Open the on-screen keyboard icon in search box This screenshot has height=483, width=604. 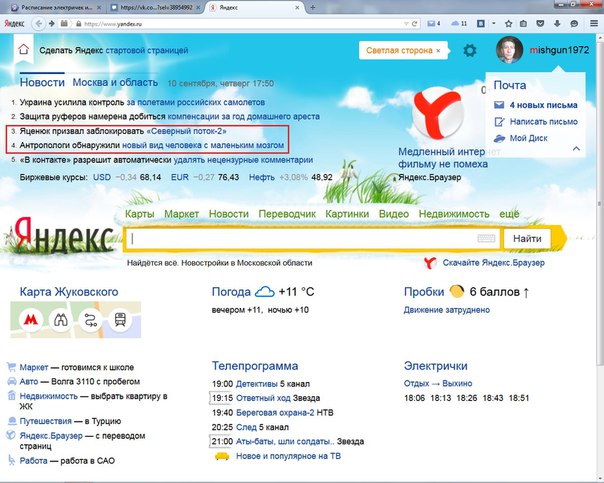[486, 238]
